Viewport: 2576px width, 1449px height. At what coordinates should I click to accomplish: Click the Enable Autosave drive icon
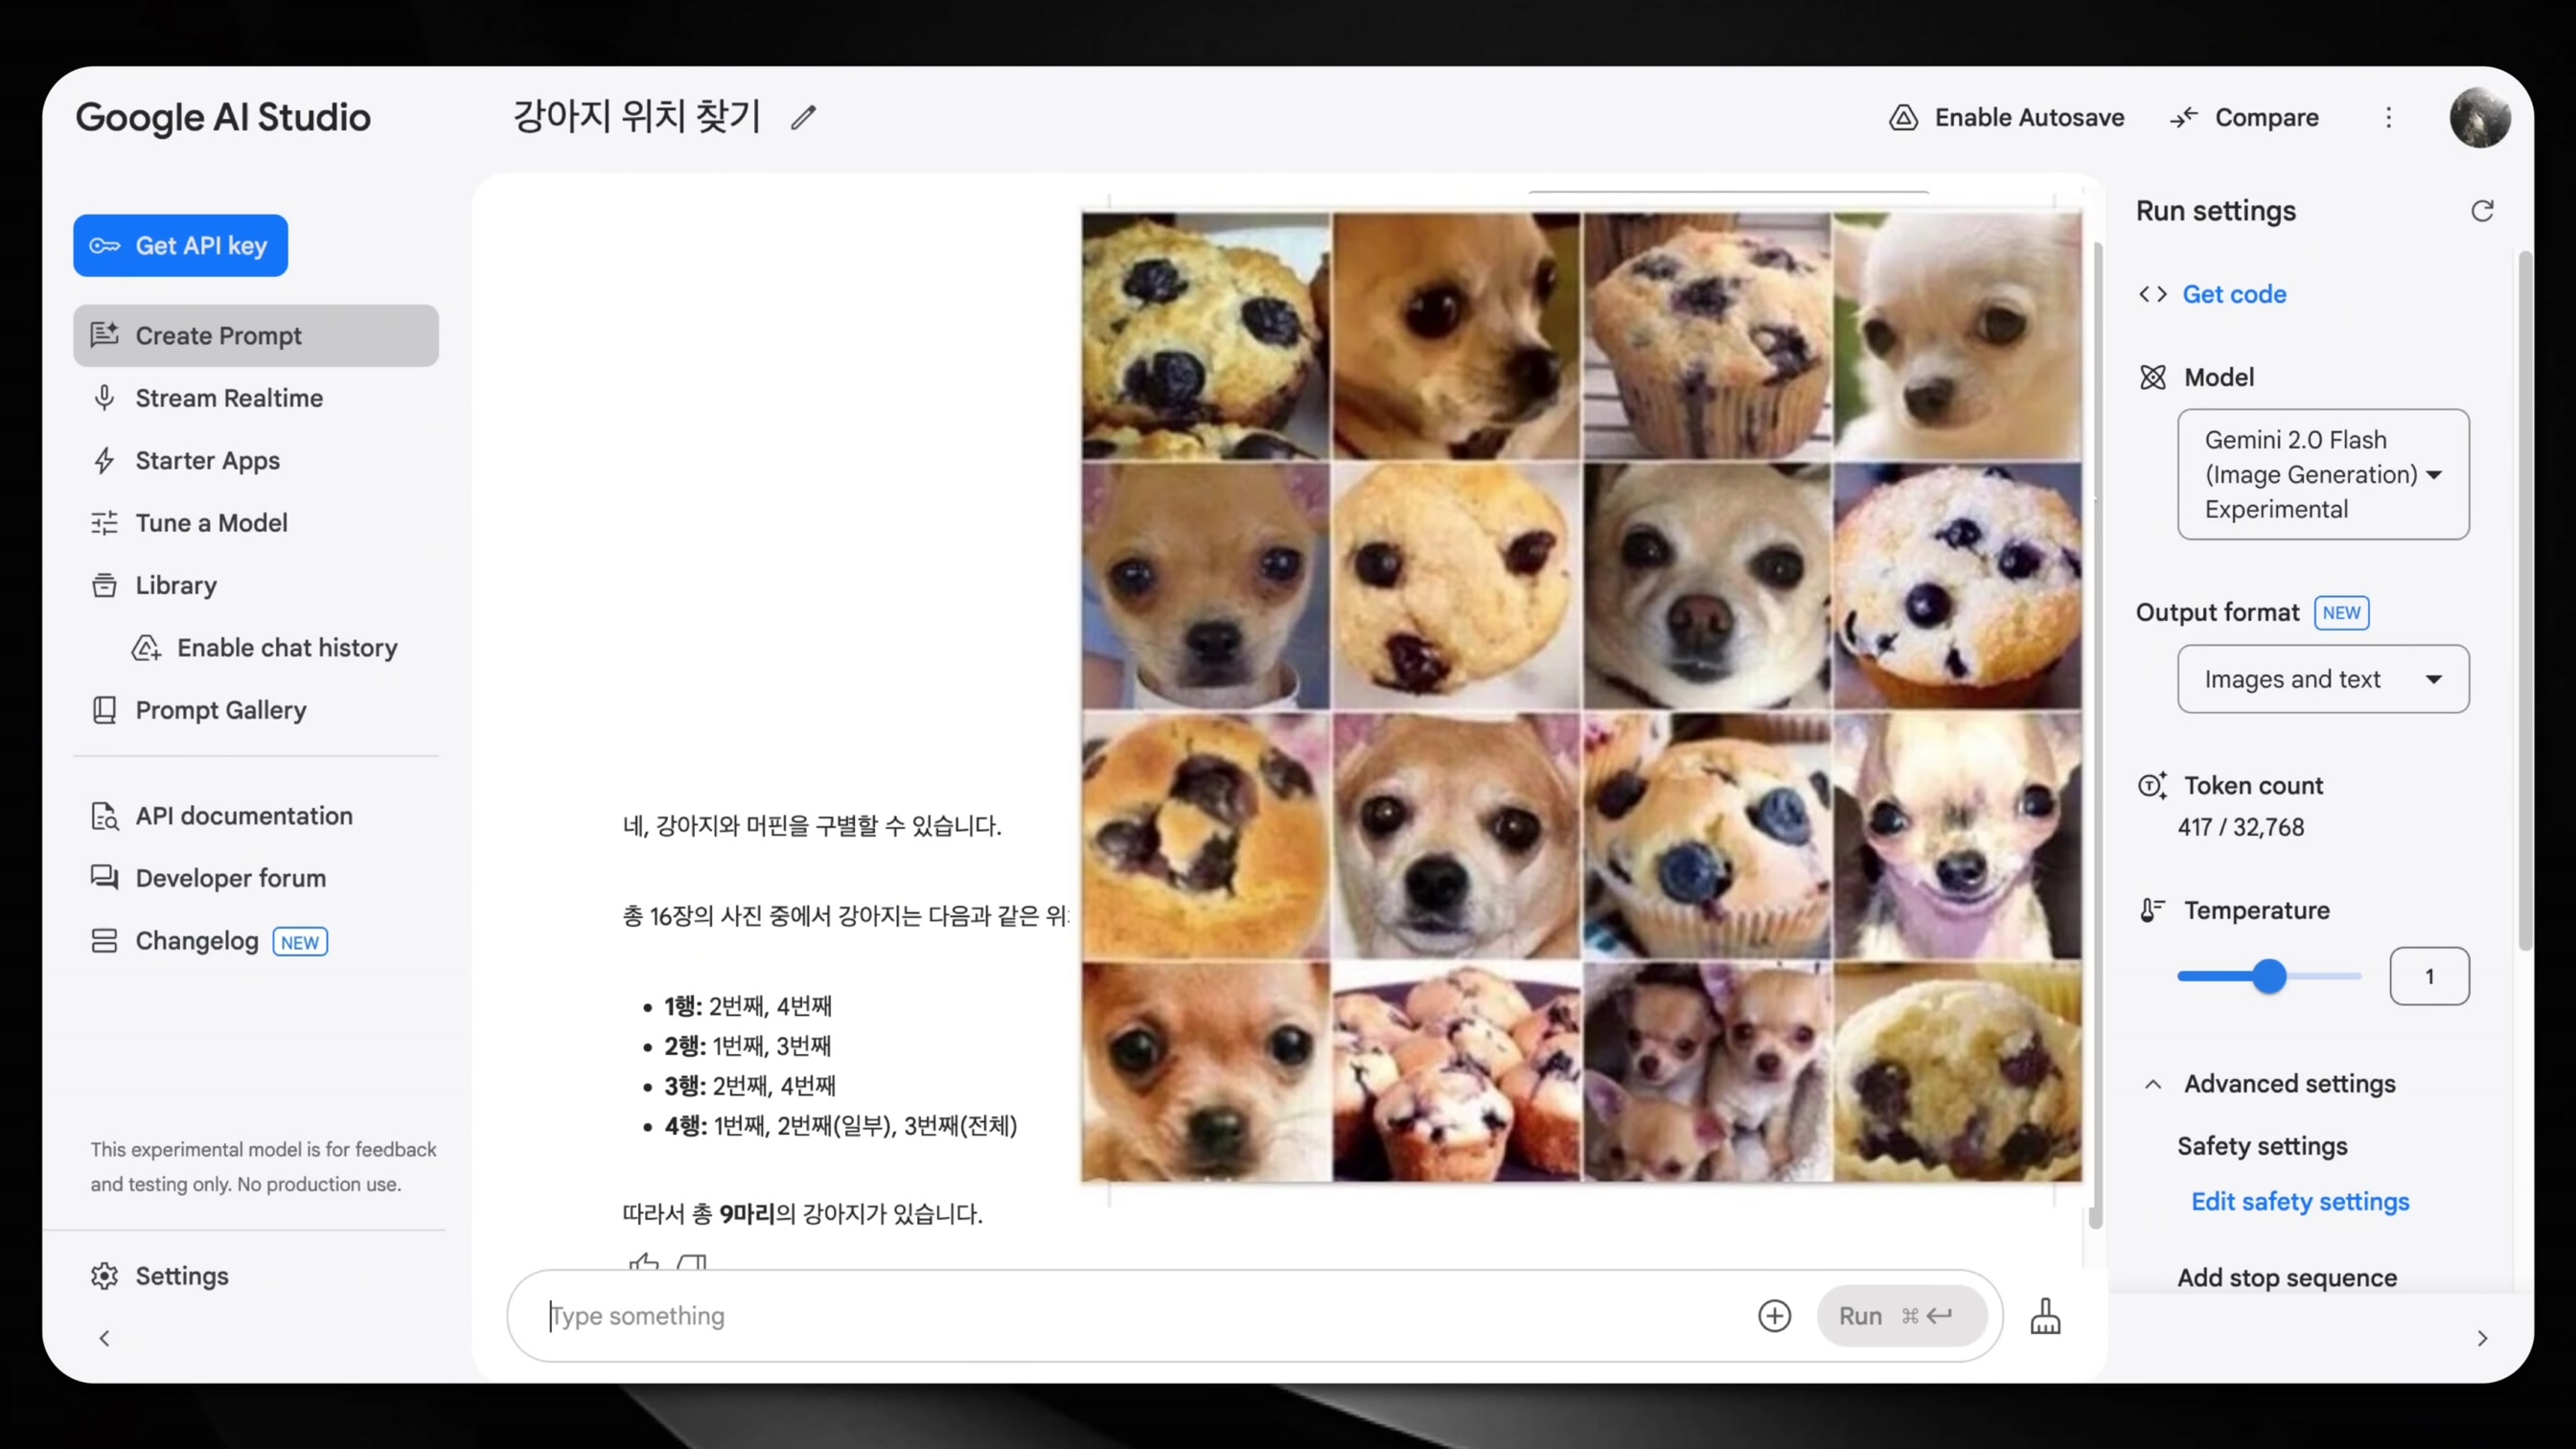click(1903, 118)
